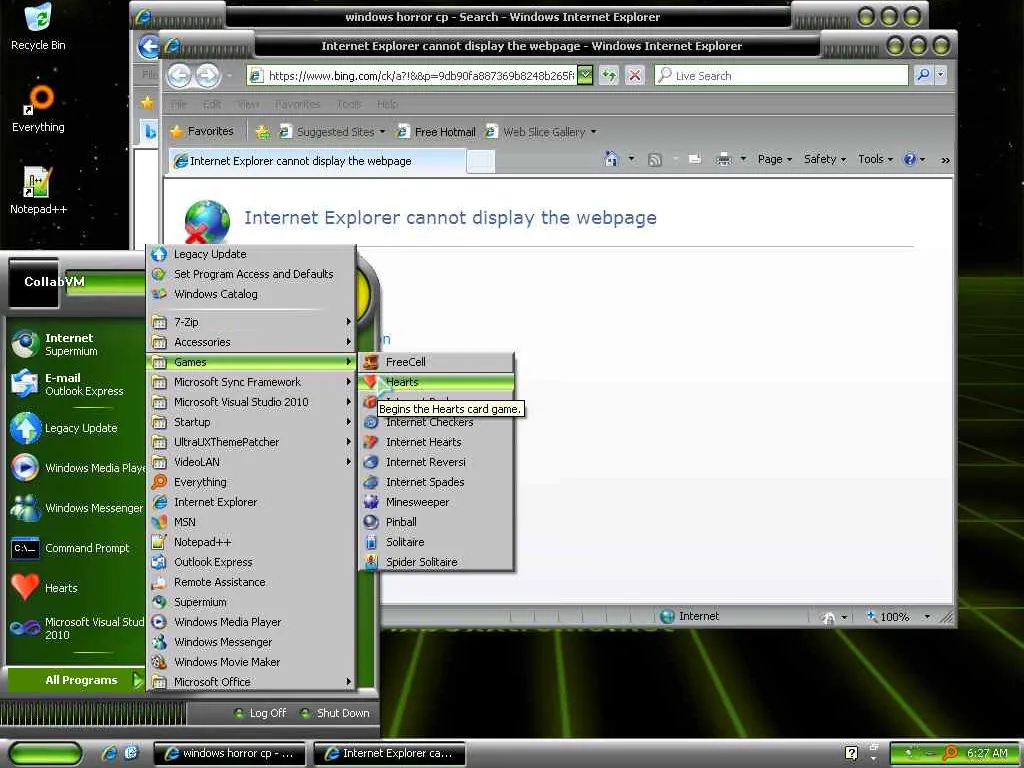1024x768 pixels.
Task: Expand the Microsoft Office folder
Action: 251,682
